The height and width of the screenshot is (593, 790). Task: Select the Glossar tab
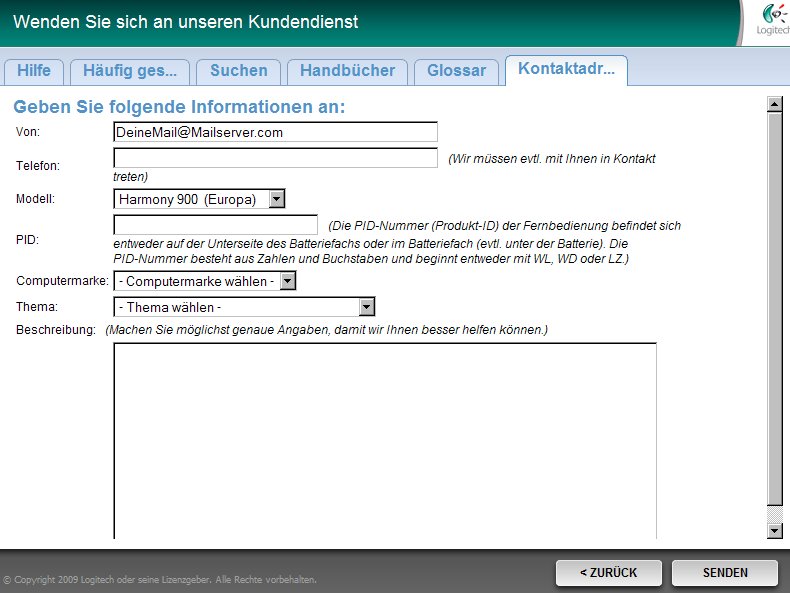pos(456,71)
